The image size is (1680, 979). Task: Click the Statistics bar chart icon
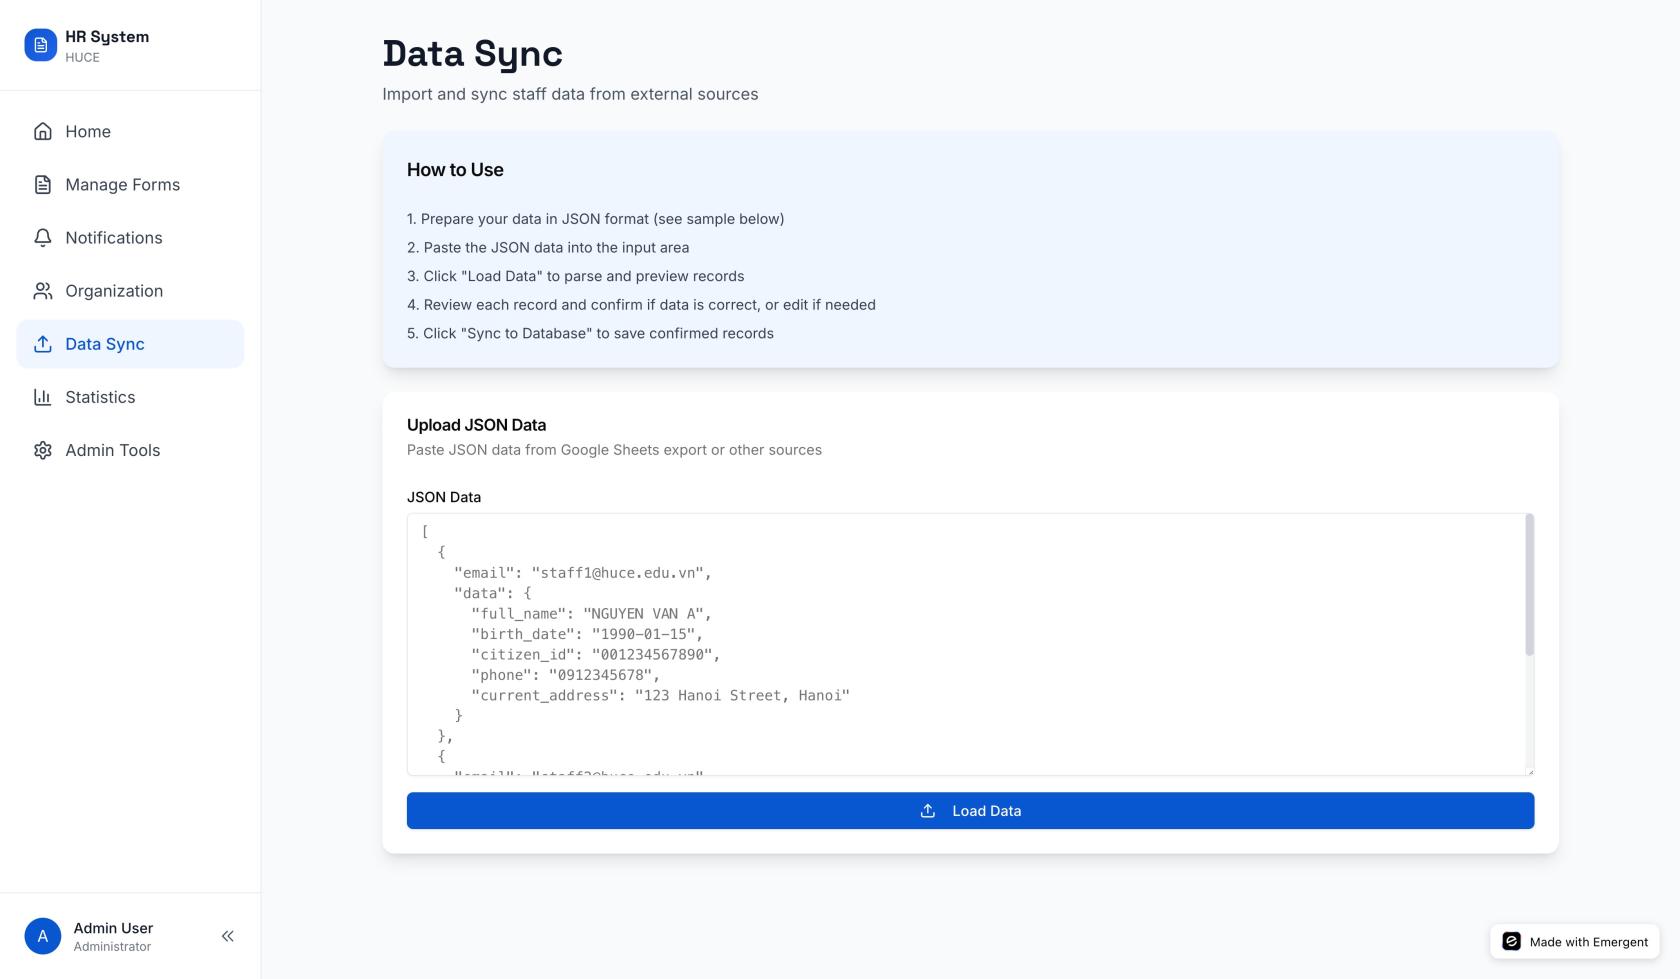pyautogui.click(x=42, y=397)
